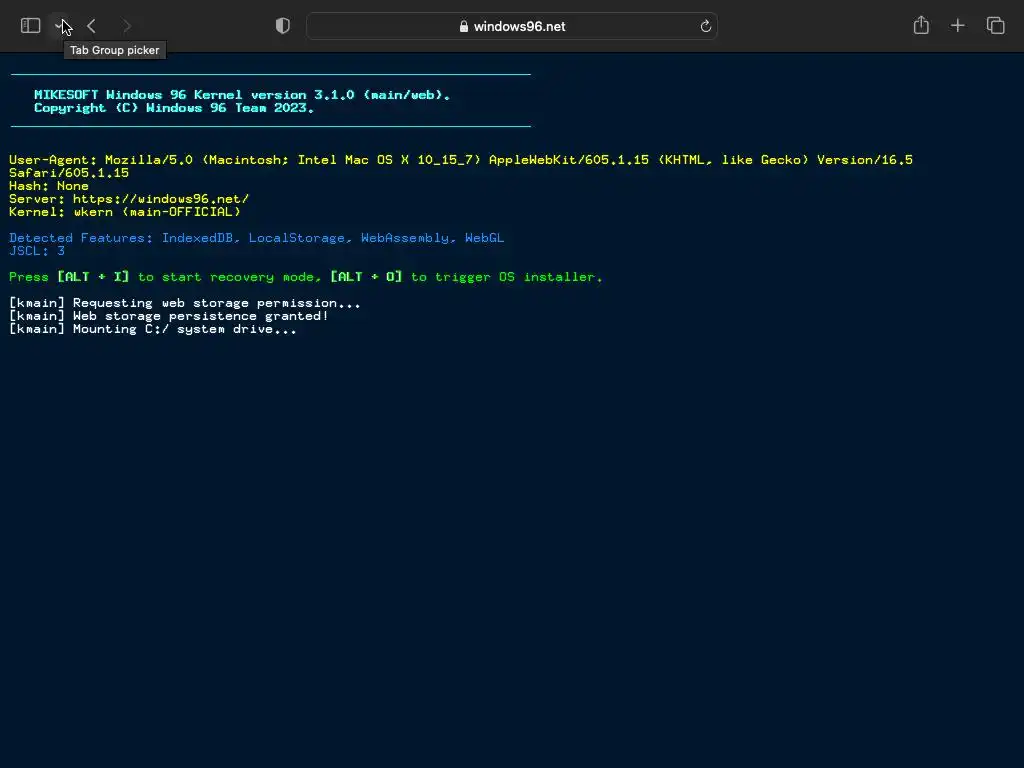Click the '[ALT + O]' OS installer text
Image resolution: width=1024 pixels, height=768 pixels.
pos(366,277)
